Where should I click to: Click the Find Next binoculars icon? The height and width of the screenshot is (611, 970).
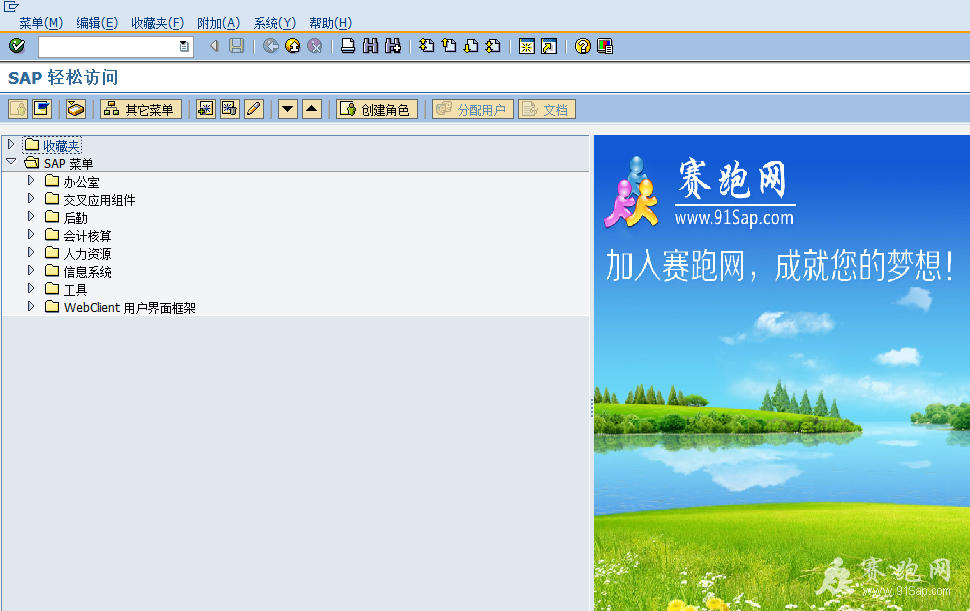[393, 46]
